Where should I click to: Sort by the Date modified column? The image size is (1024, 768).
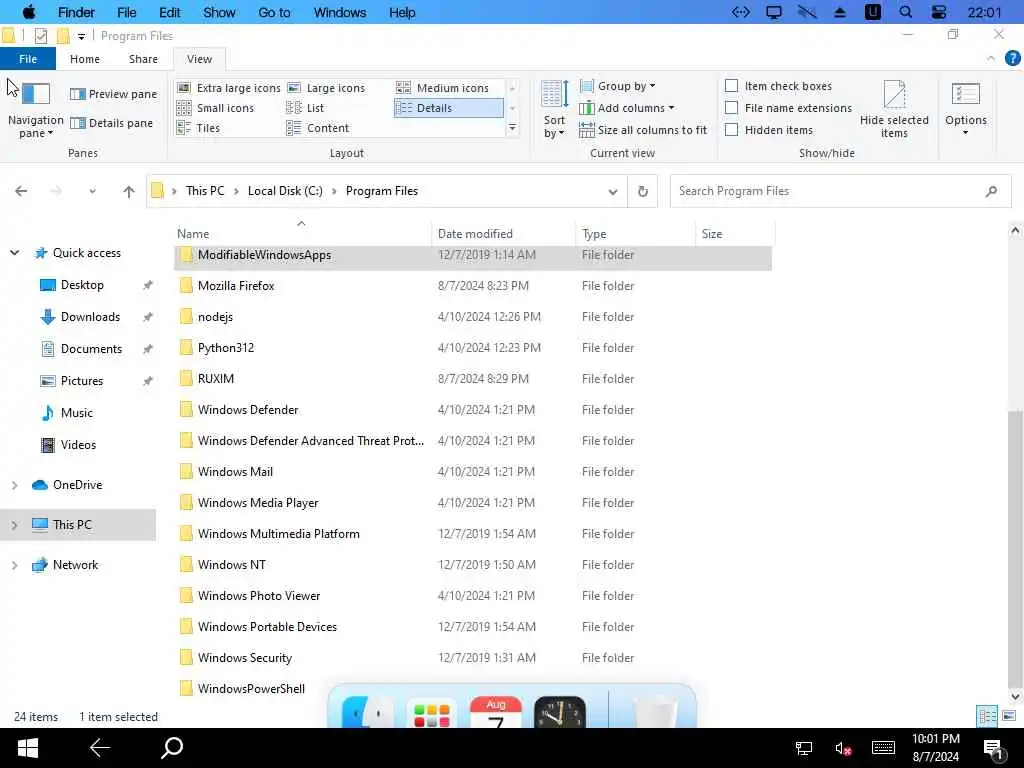click(503, 234)
